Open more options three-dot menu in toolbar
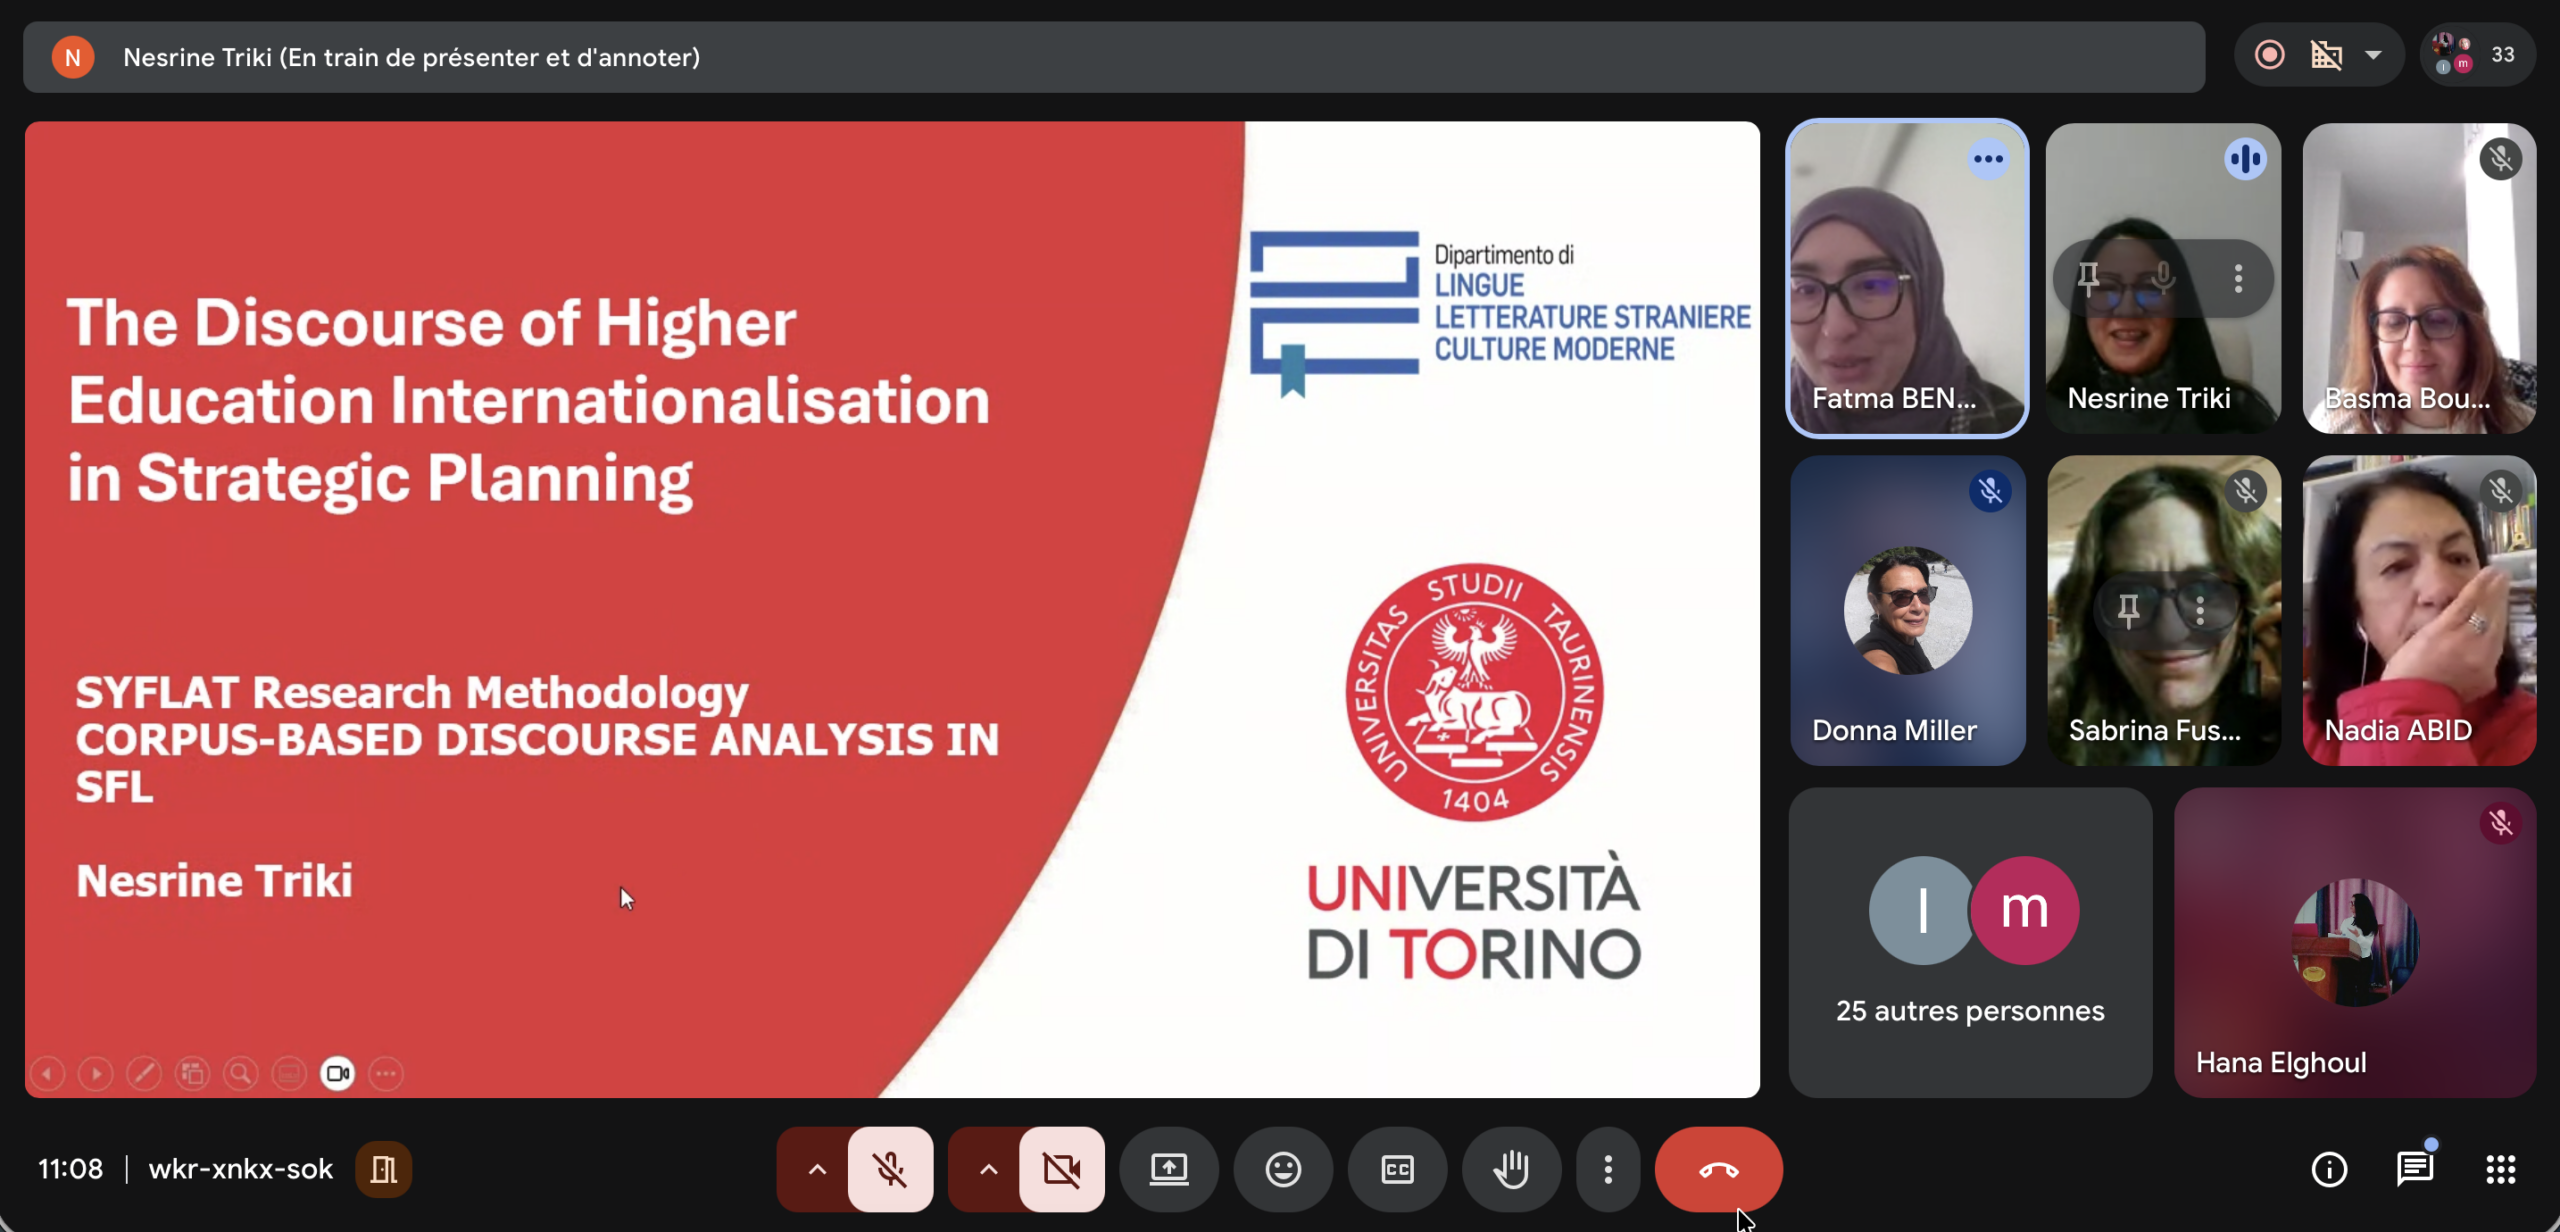 [x=1608, y=1169]
